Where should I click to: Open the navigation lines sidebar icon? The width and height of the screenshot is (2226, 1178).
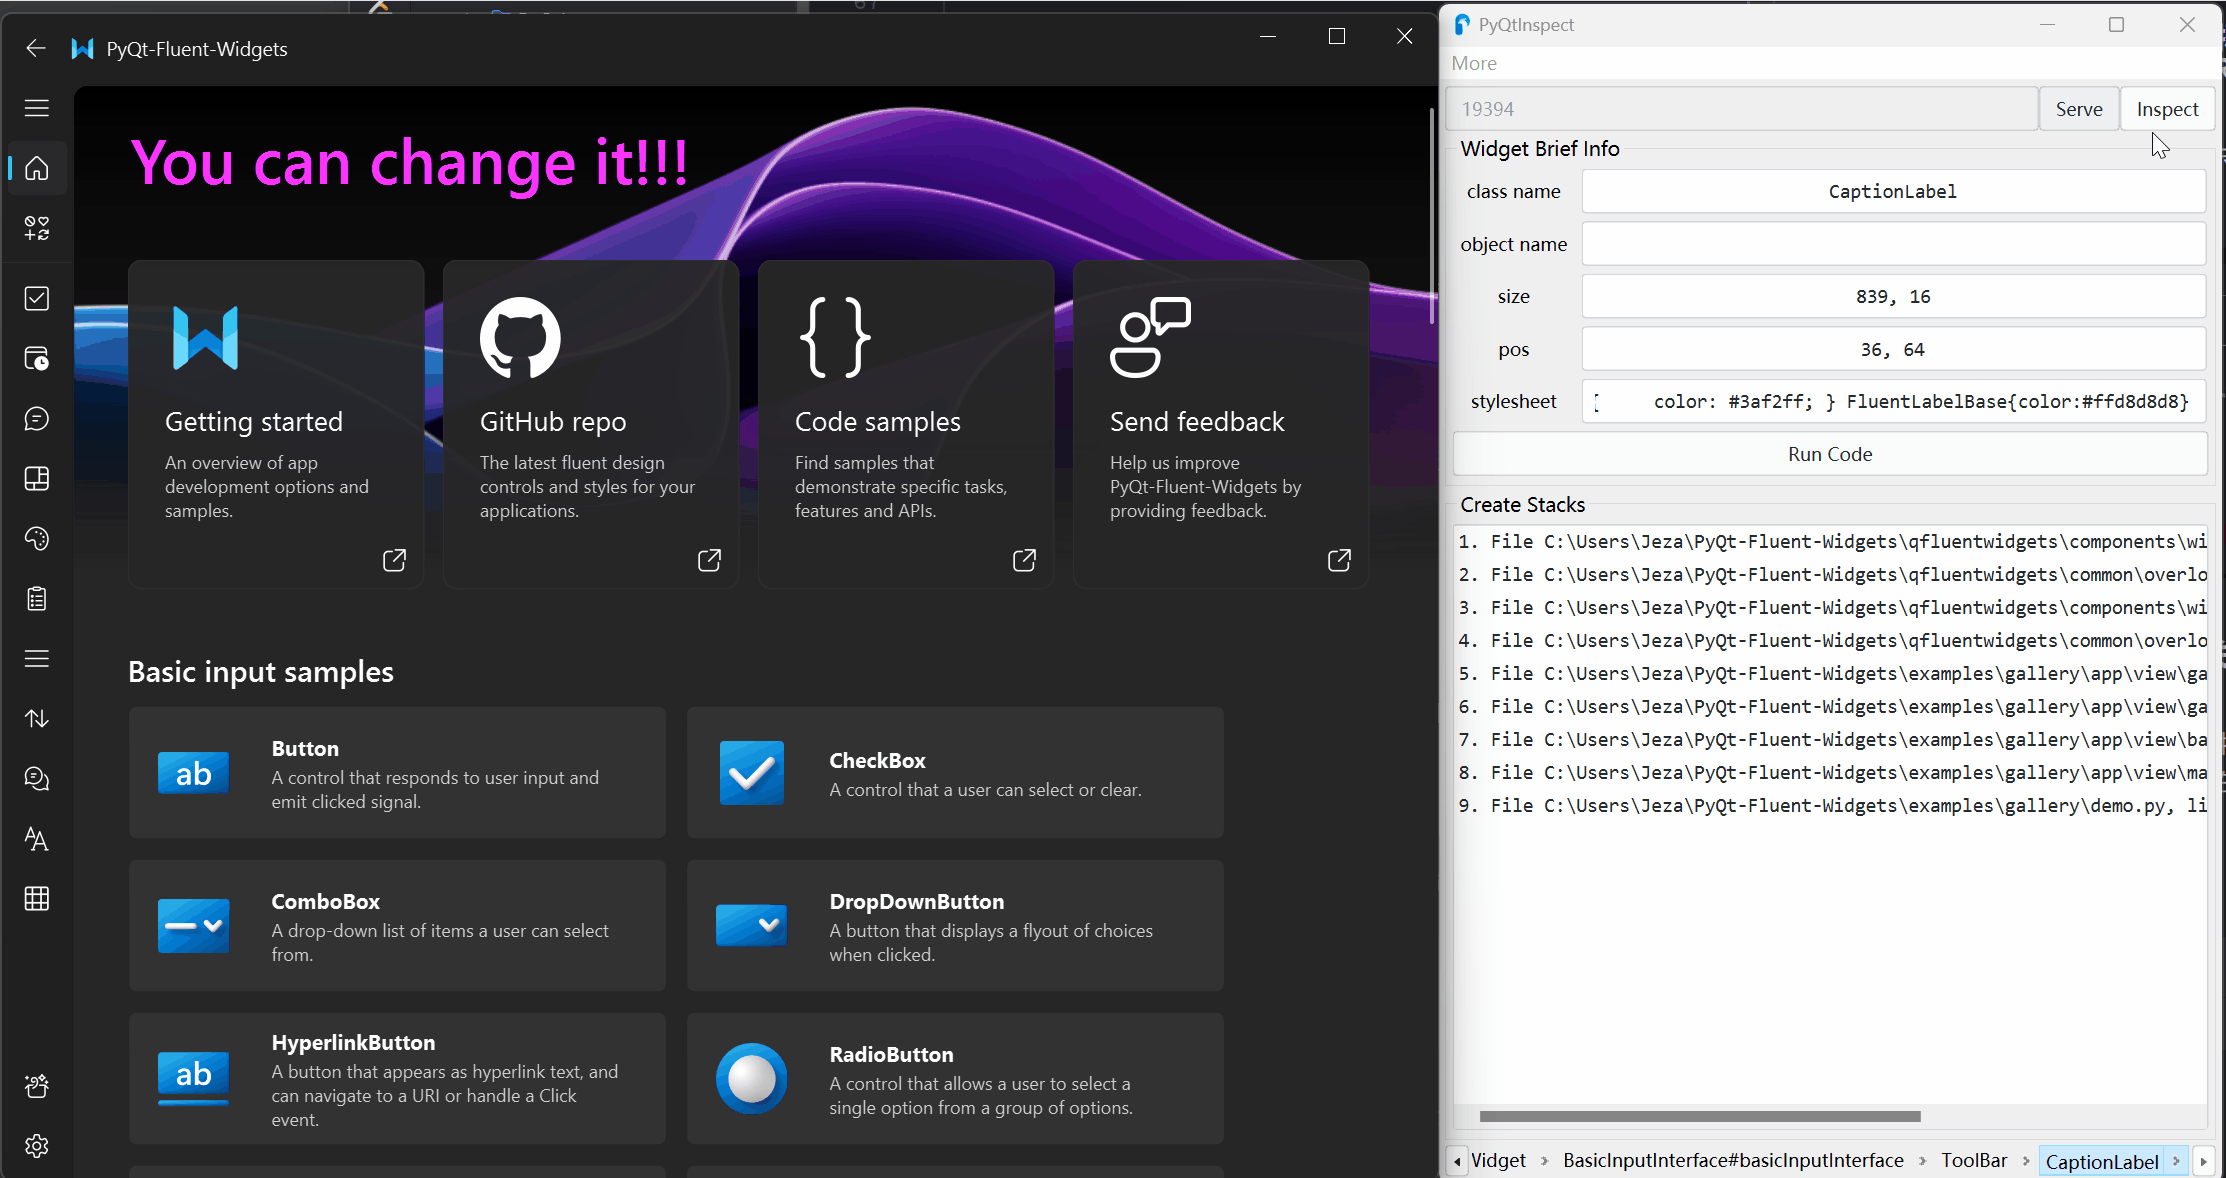[37, 658]
